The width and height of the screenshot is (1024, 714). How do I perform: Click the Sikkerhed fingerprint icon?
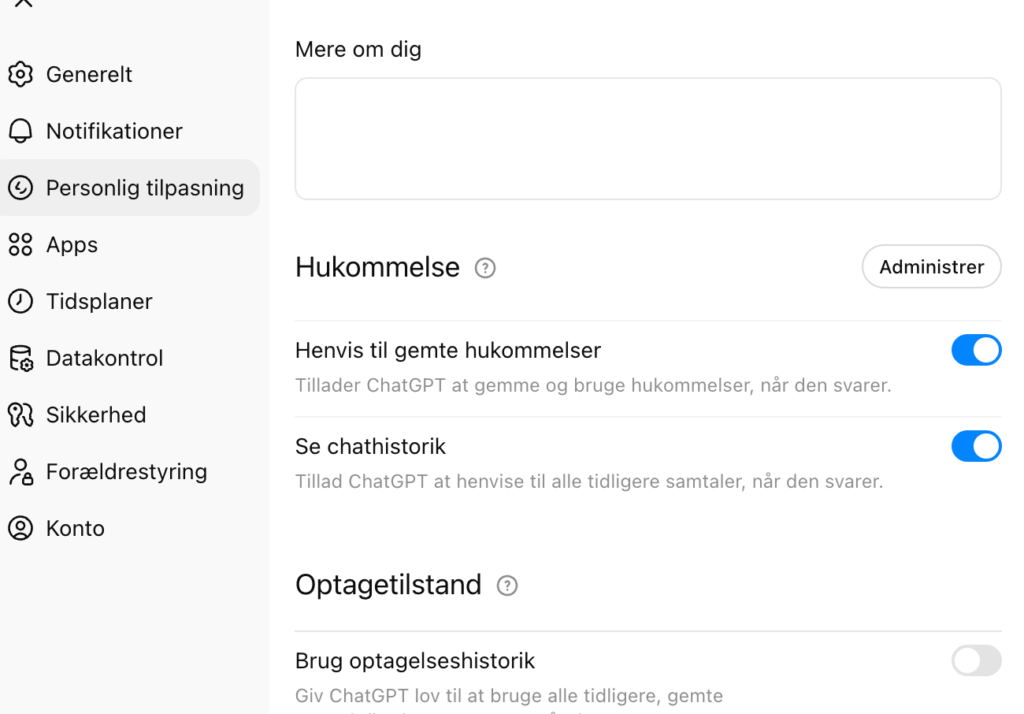[22, 414]
